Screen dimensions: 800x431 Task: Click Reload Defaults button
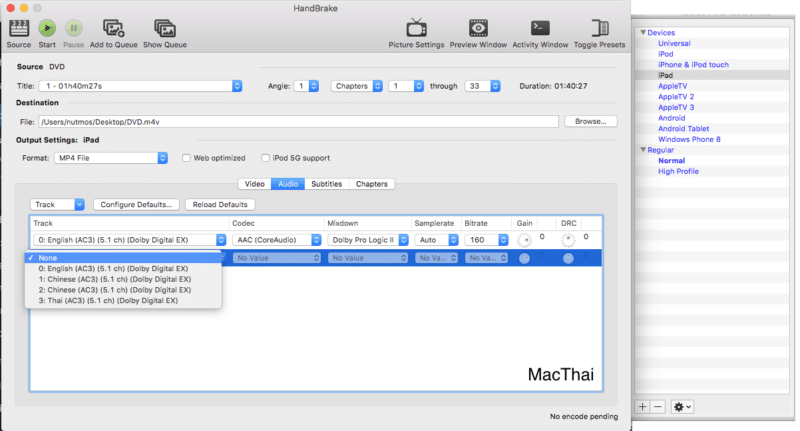(220, 205)
